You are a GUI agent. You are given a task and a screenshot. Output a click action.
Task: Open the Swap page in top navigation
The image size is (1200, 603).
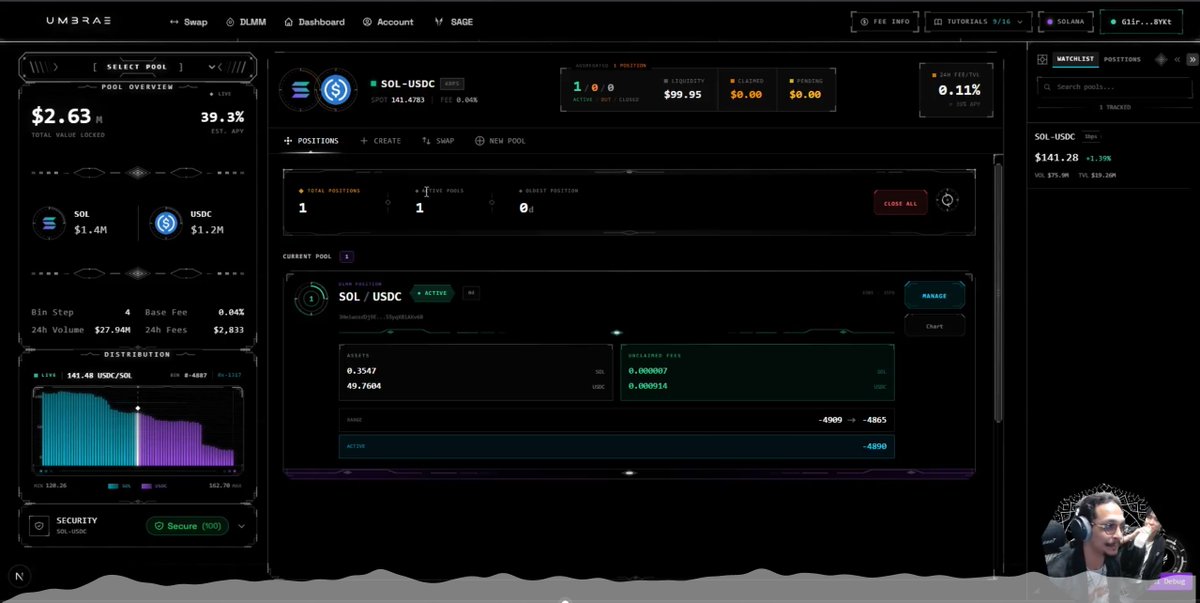[x=188, y=22]
